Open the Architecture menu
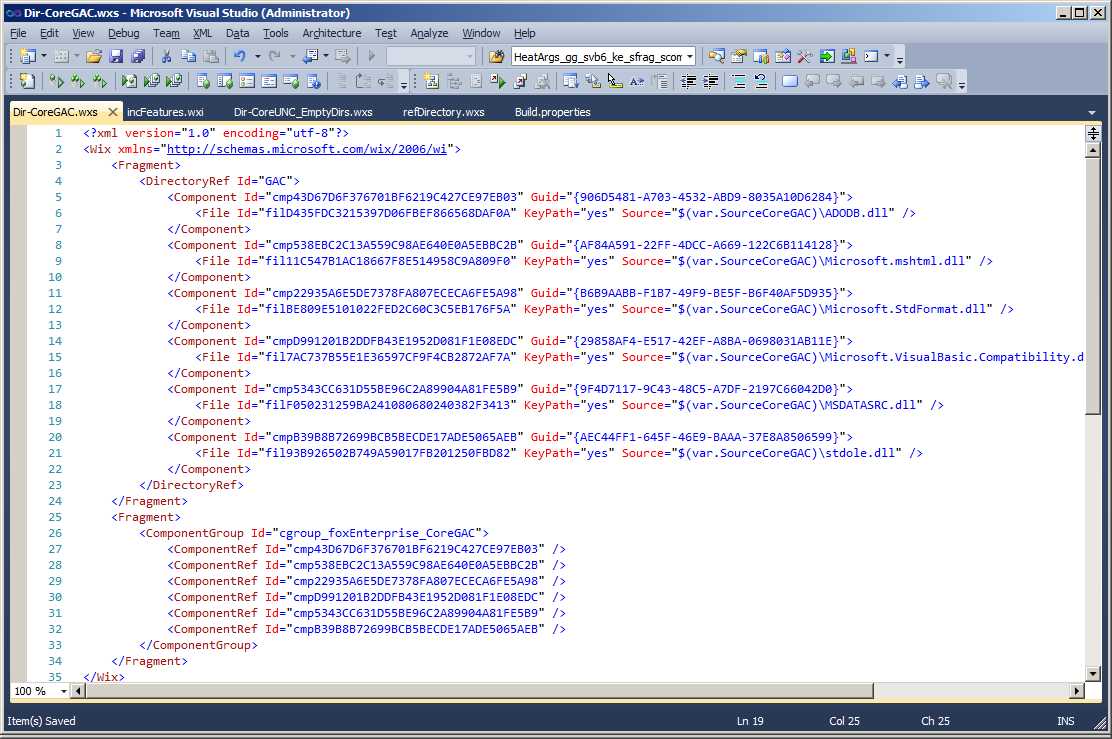This screenshot has height=739, width=1112. pyautogui.click(x=332, y=33)
